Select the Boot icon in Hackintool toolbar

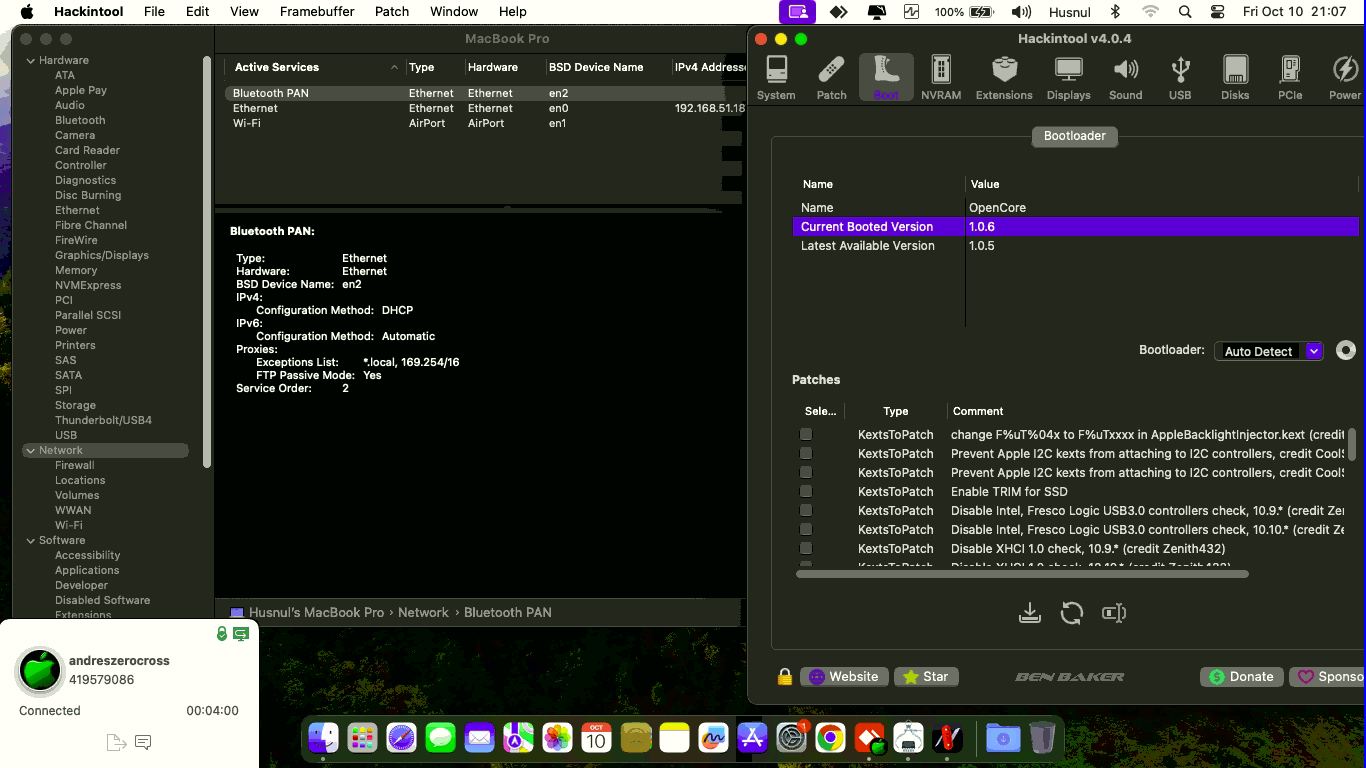click(x=886, y=78)
